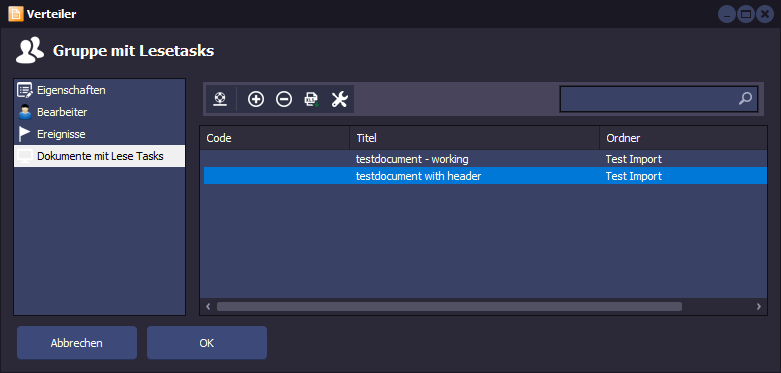Click Abbrechen to cancel the dialog

[x=77, y=343]
